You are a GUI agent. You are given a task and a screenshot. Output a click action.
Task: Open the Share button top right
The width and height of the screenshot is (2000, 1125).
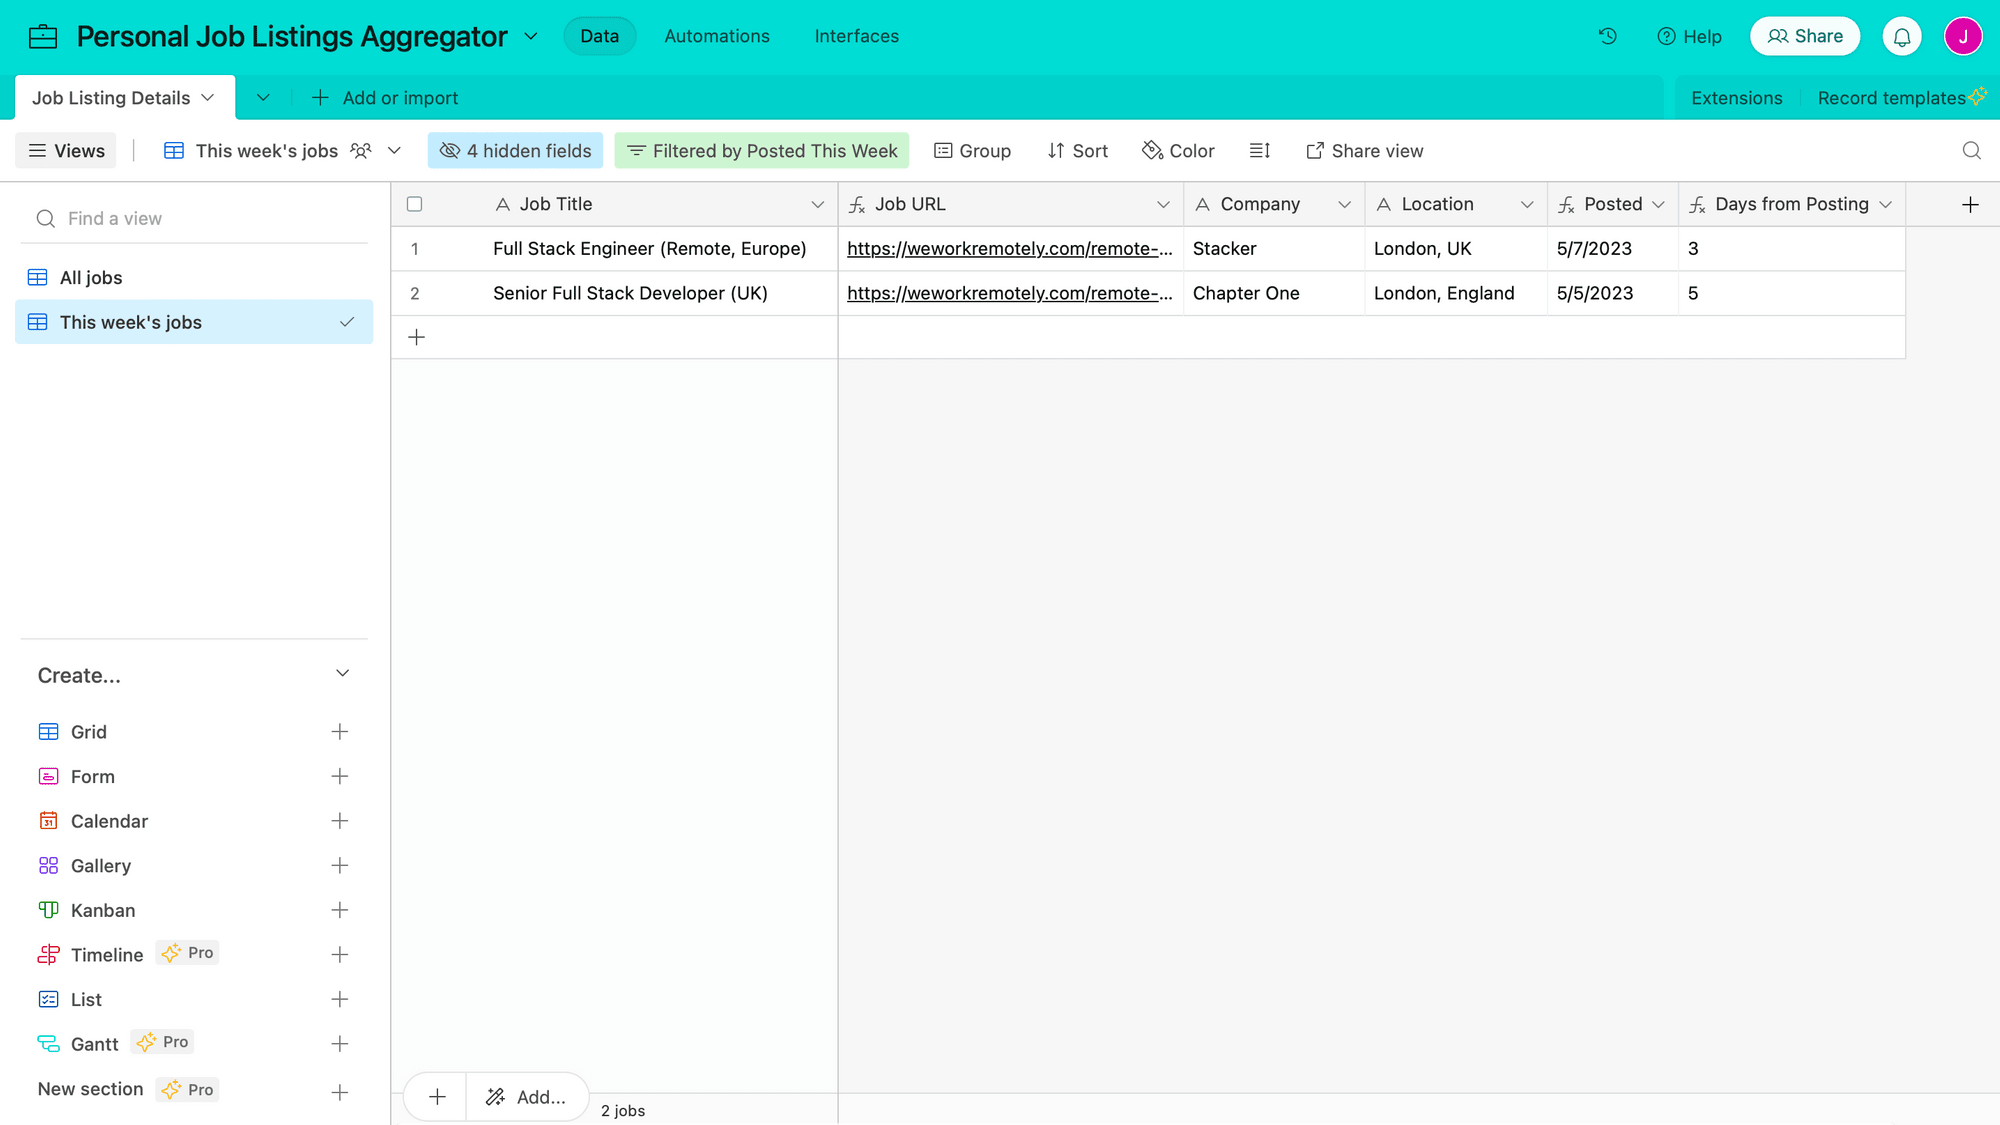pos(1805,37)
